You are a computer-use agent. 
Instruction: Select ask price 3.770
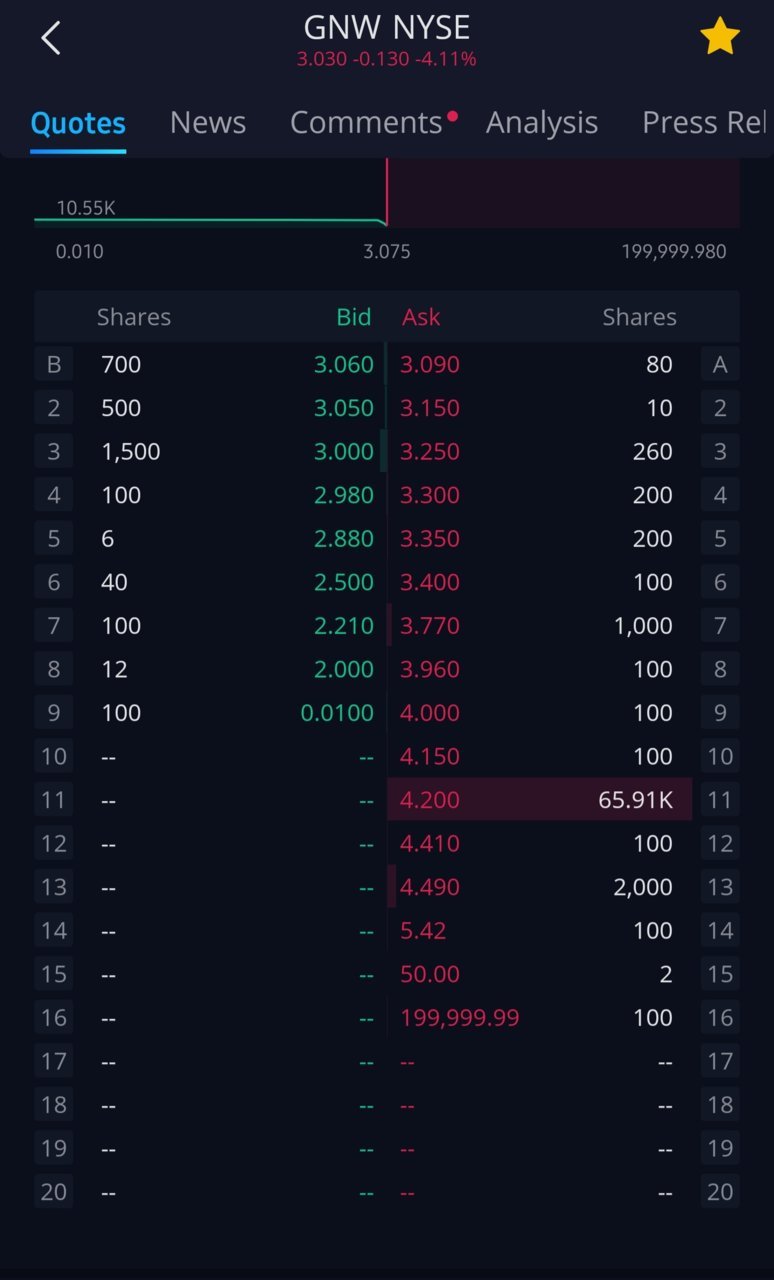pyautogui.click(x=430, y=626)
